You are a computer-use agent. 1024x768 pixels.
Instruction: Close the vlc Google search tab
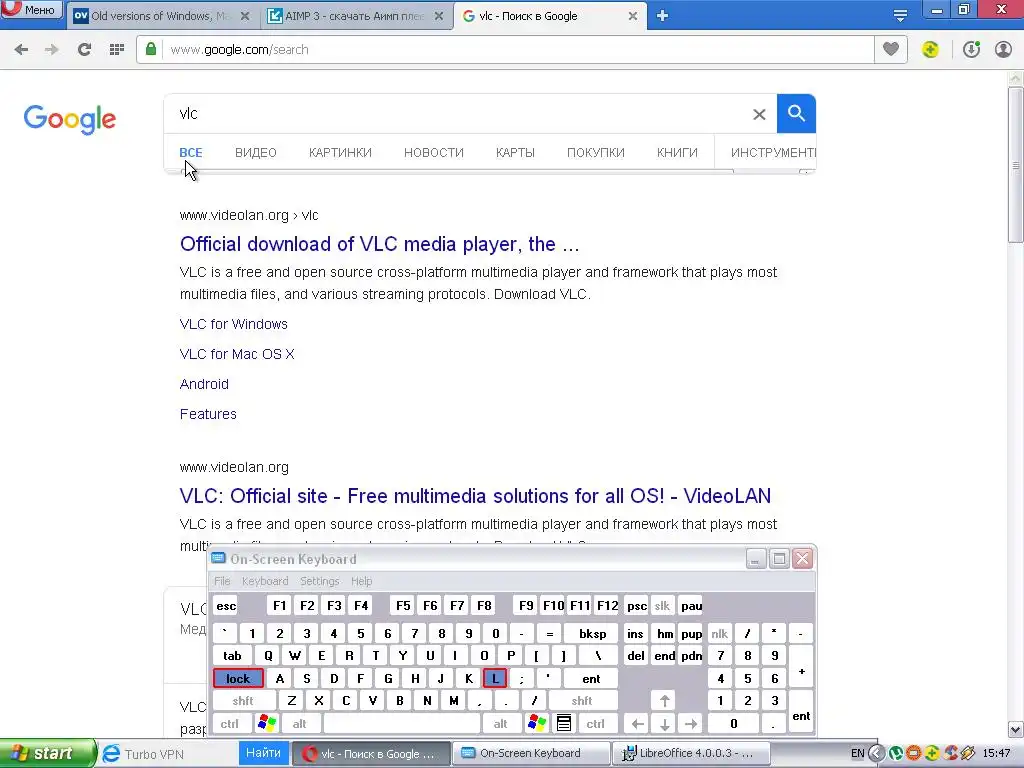click(x=632, y=16)
